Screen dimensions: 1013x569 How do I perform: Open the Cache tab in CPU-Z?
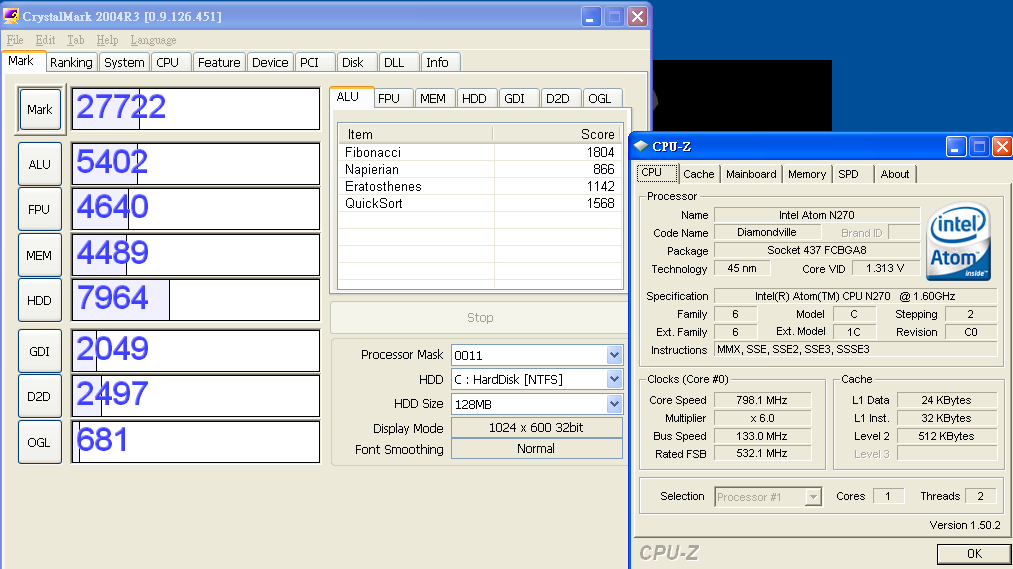pos(698,174)
